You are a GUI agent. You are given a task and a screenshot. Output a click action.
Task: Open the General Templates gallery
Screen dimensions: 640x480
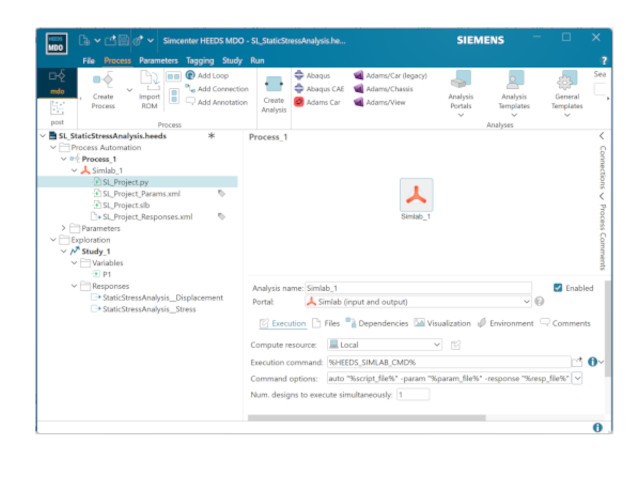[567, 94]
